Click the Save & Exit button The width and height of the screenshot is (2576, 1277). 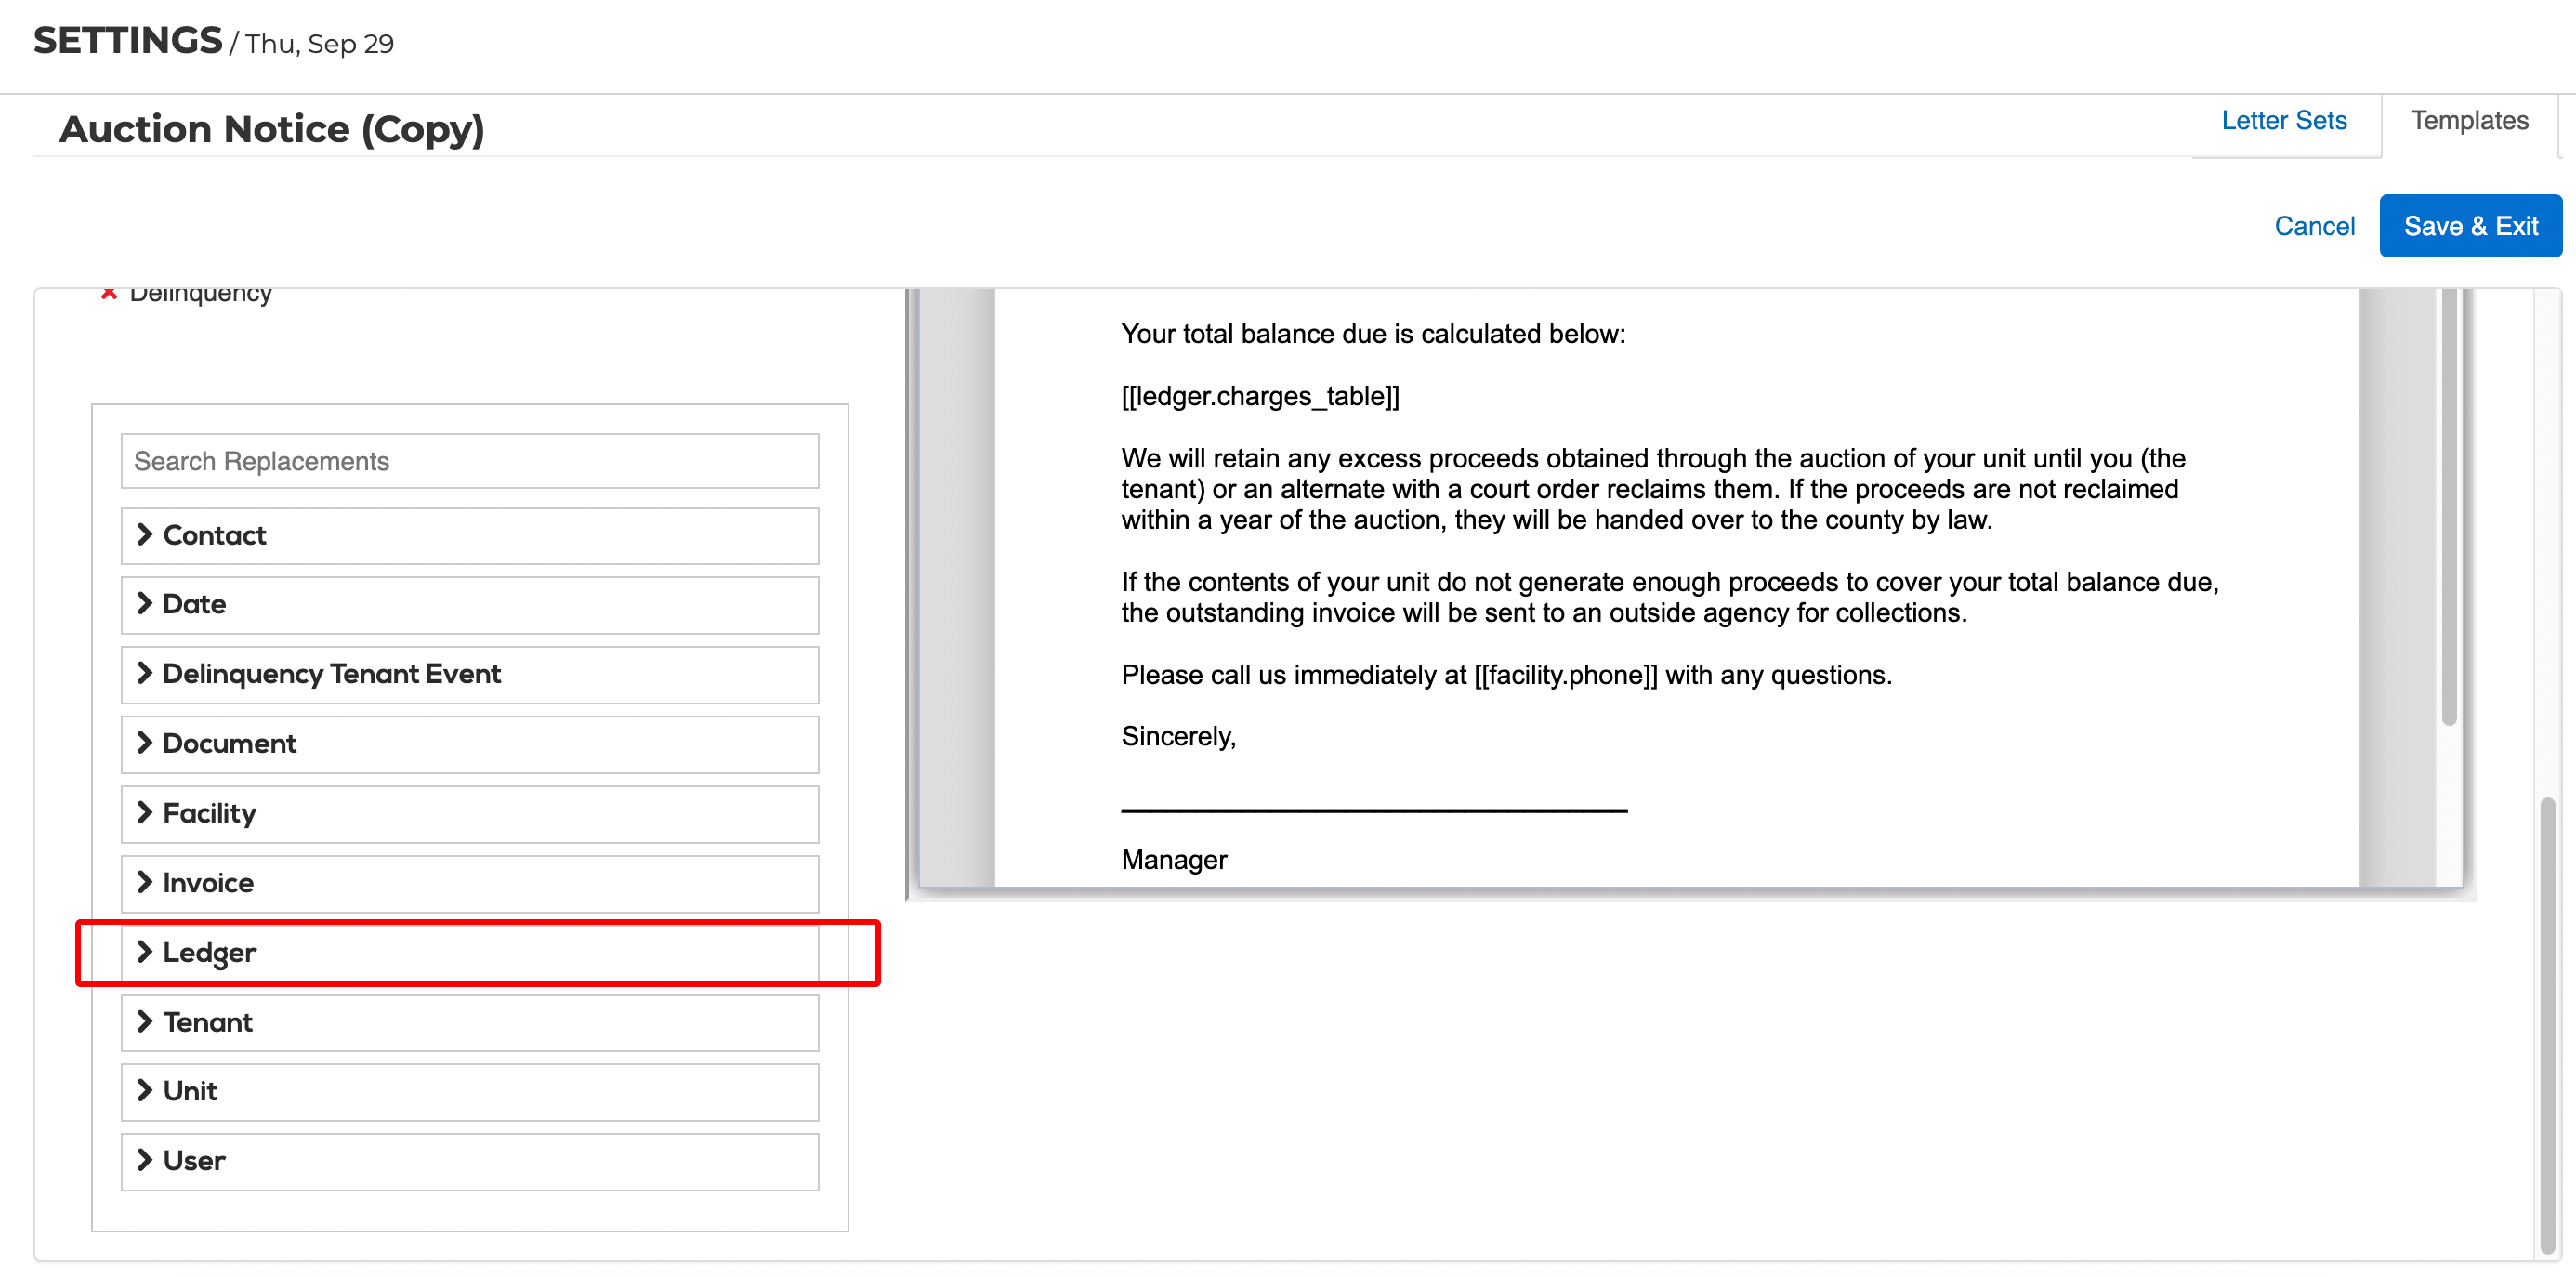tap(2470, 226)
